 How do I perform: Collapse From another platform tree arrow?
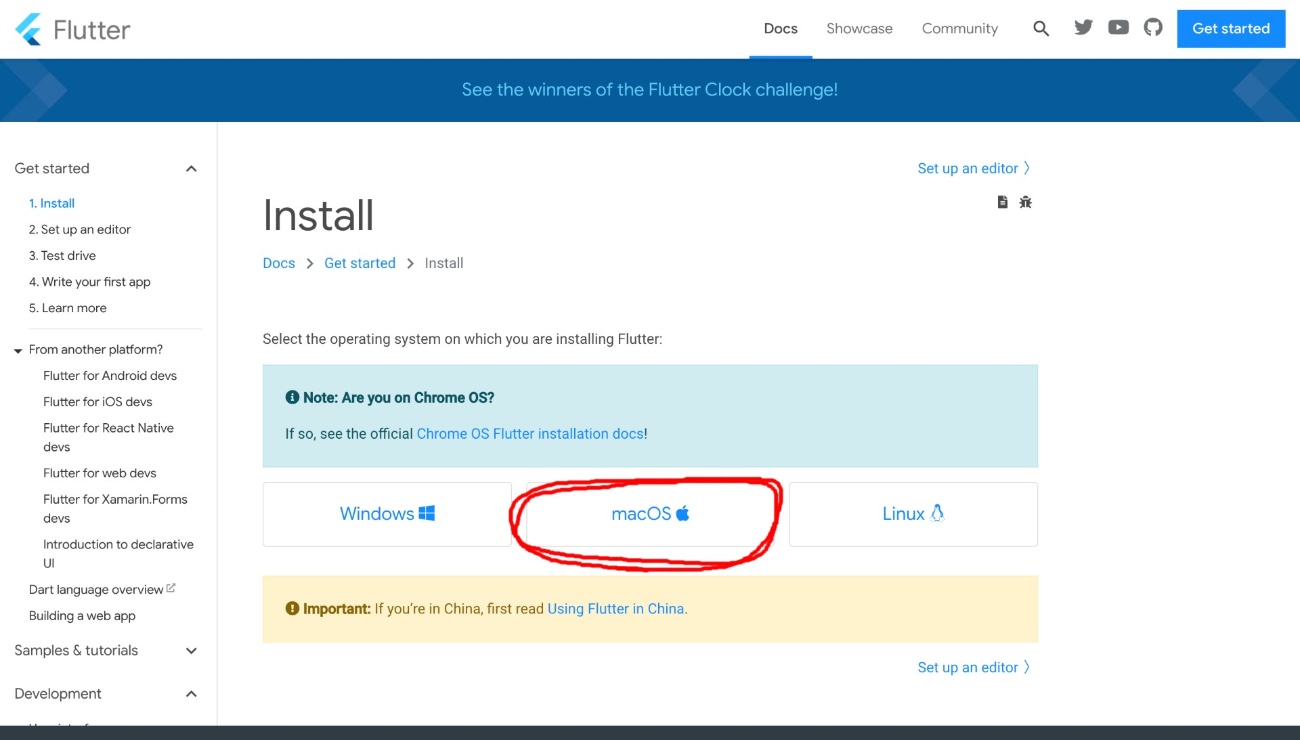click(18, 351)
